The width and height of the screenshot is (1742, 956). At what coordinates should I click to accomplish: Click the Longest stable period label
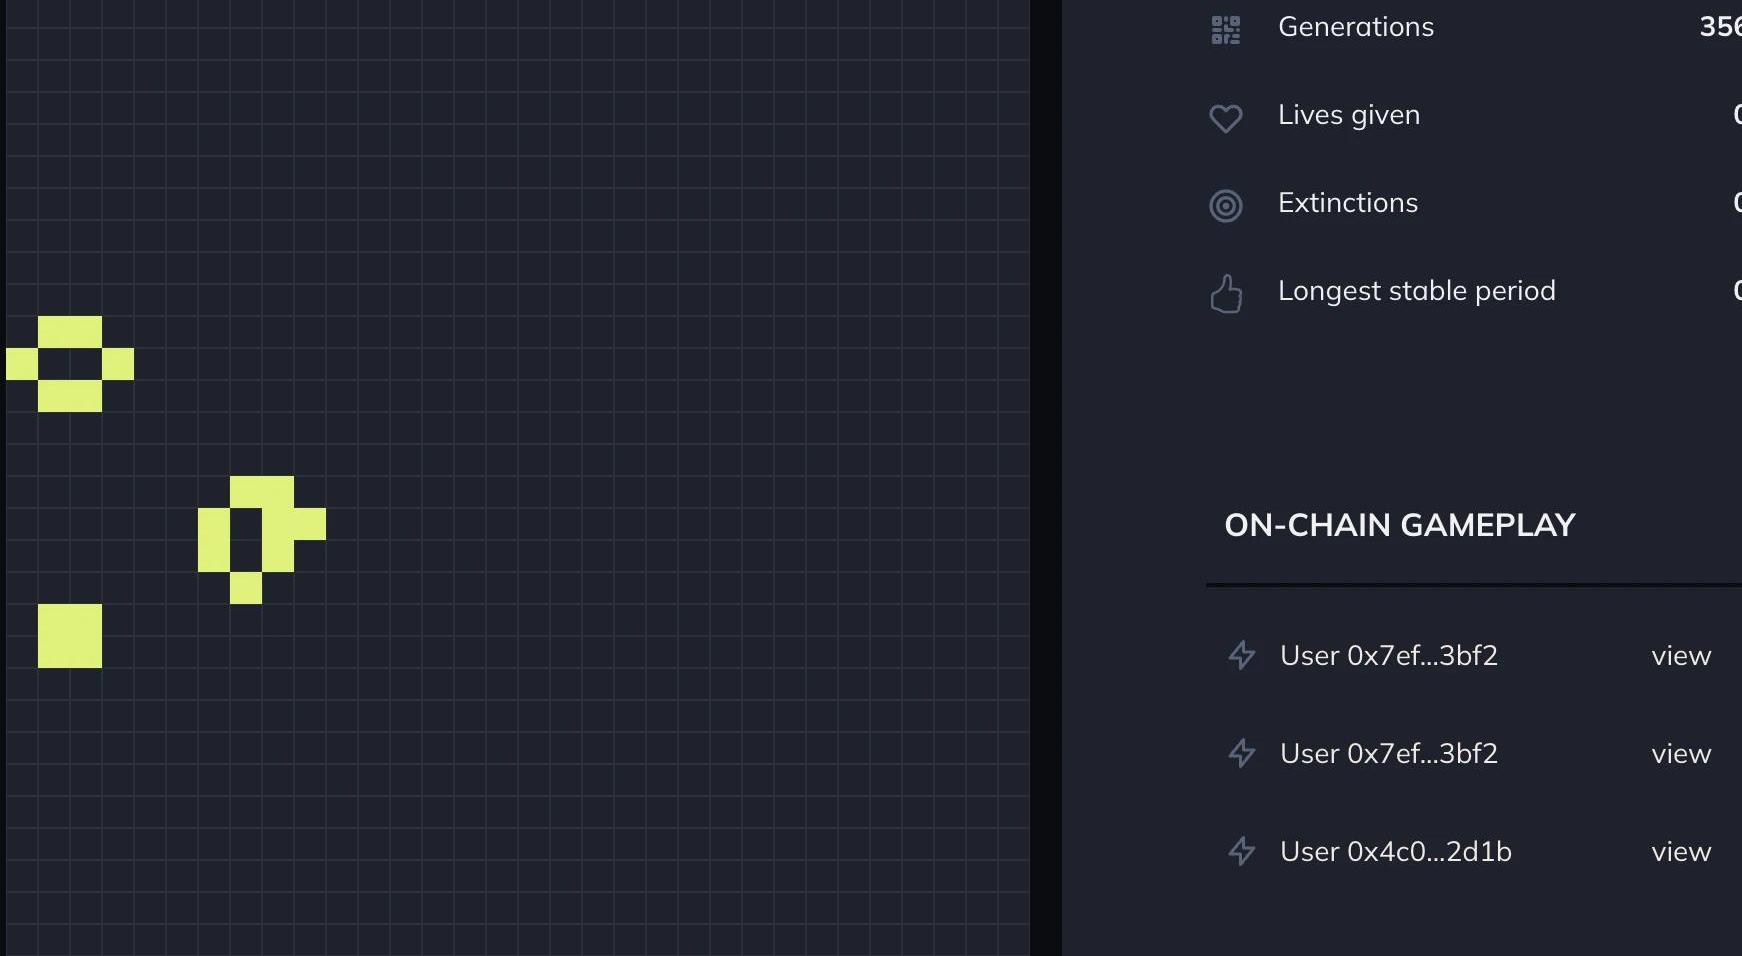(x=1416, y=291)
